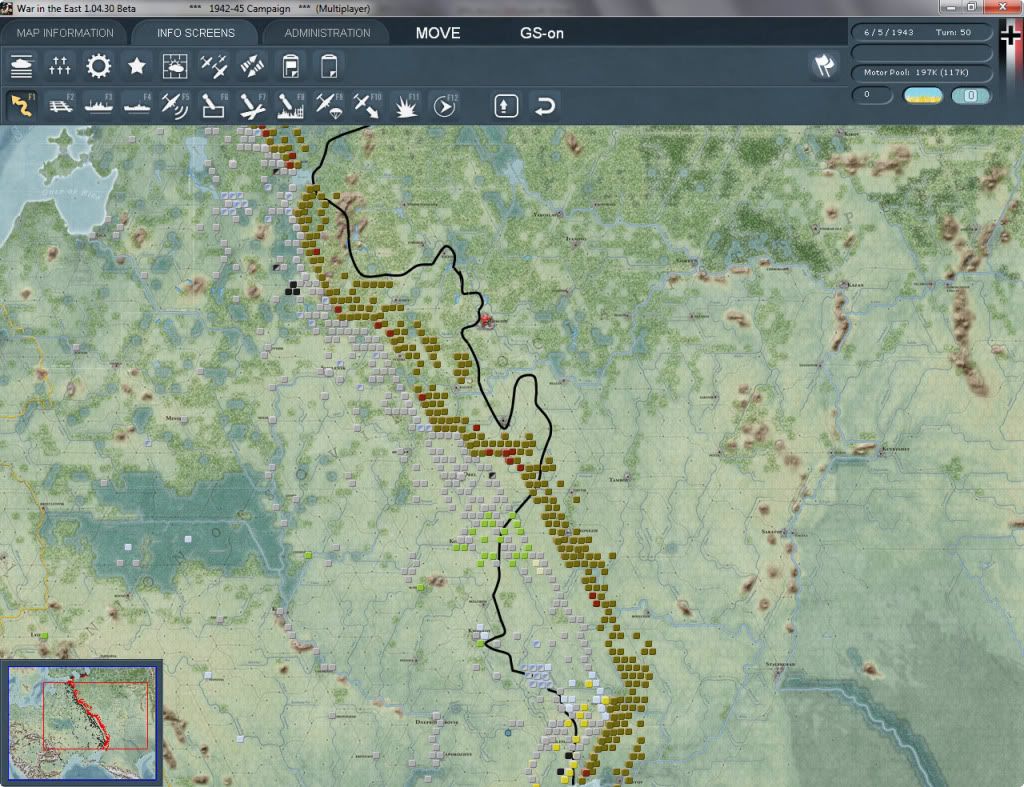Select the F2 rail movement mode
The height and width of the screenshot is (787, 1024).
pyautogui.click(x=61, y=105)
